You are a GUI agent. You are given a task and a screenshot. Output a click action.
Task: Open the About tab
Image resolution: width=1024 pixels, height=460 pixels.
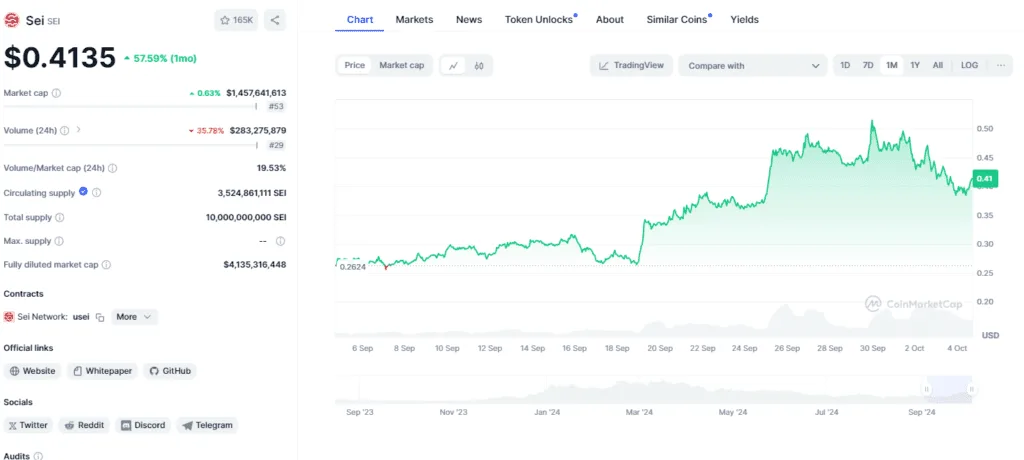click(609, 20)
